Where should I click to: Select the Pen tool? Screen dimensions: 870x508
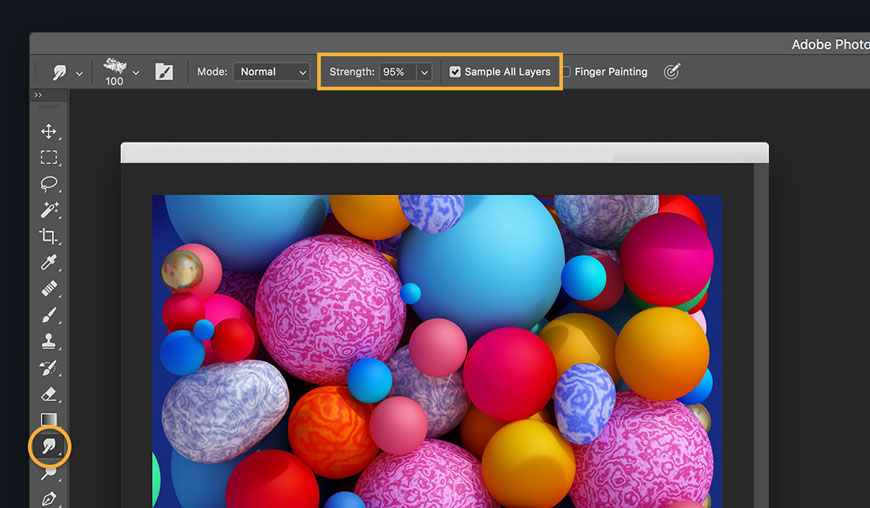49,498
